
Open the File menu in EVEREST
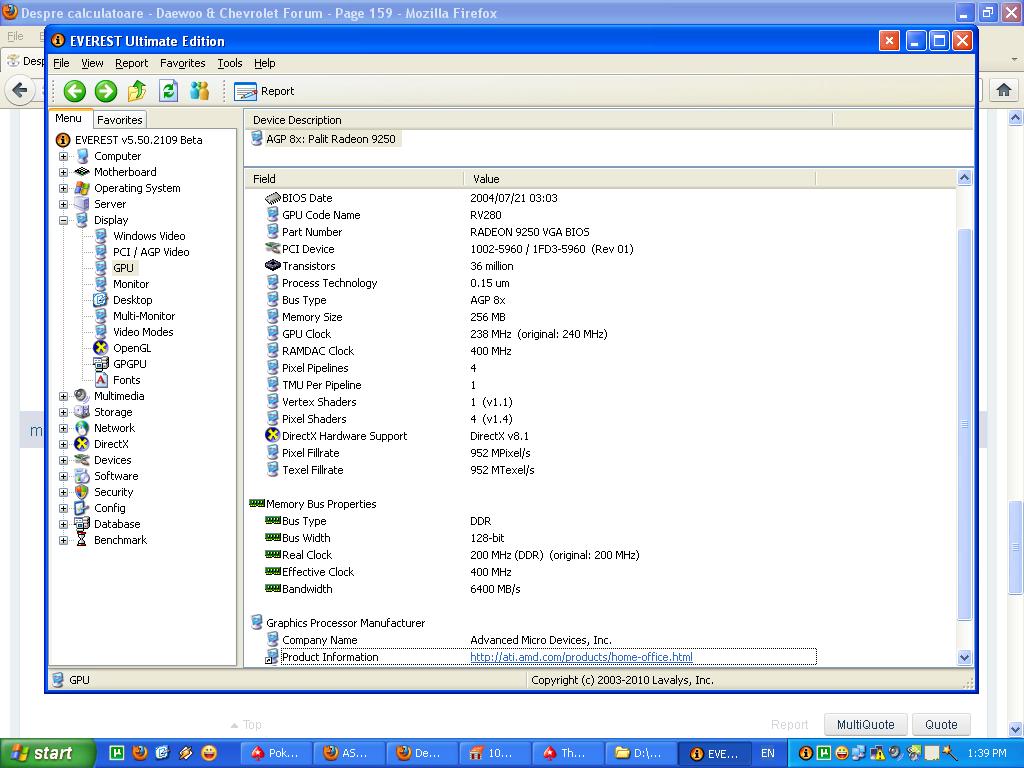[61, 63]
